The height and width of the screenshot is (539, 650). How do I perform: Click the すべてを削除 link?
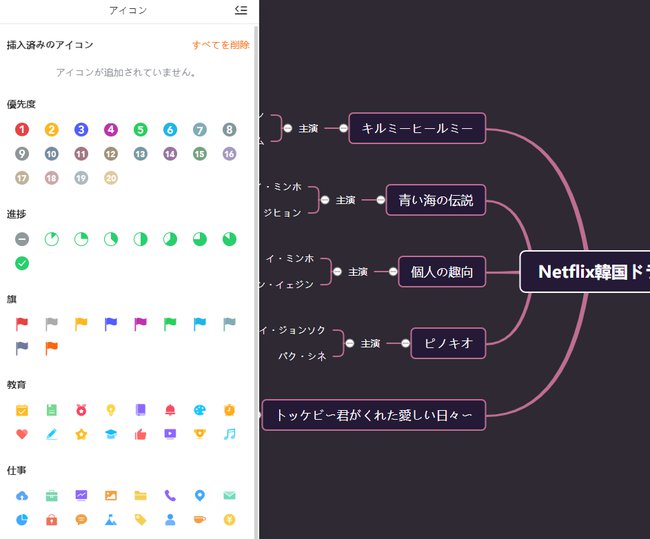coord(221,45)
